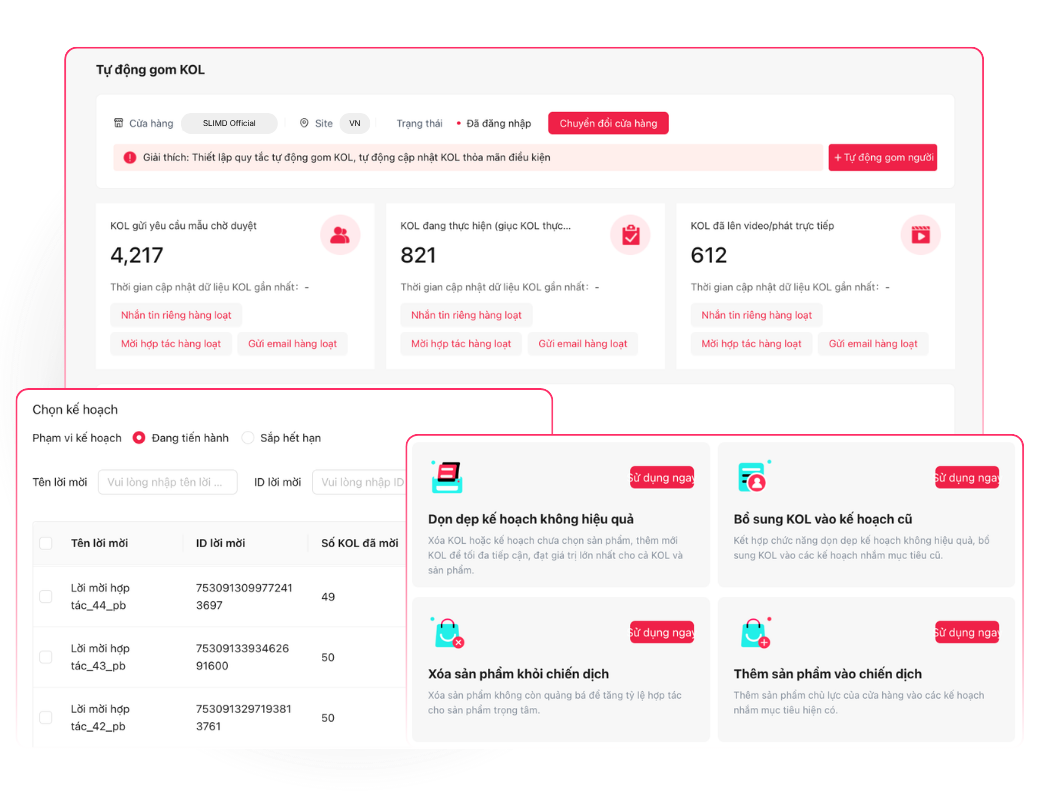Open the SLIMD Official store selector
Screen dimensions: 1041x796
[x=229, y=123]
